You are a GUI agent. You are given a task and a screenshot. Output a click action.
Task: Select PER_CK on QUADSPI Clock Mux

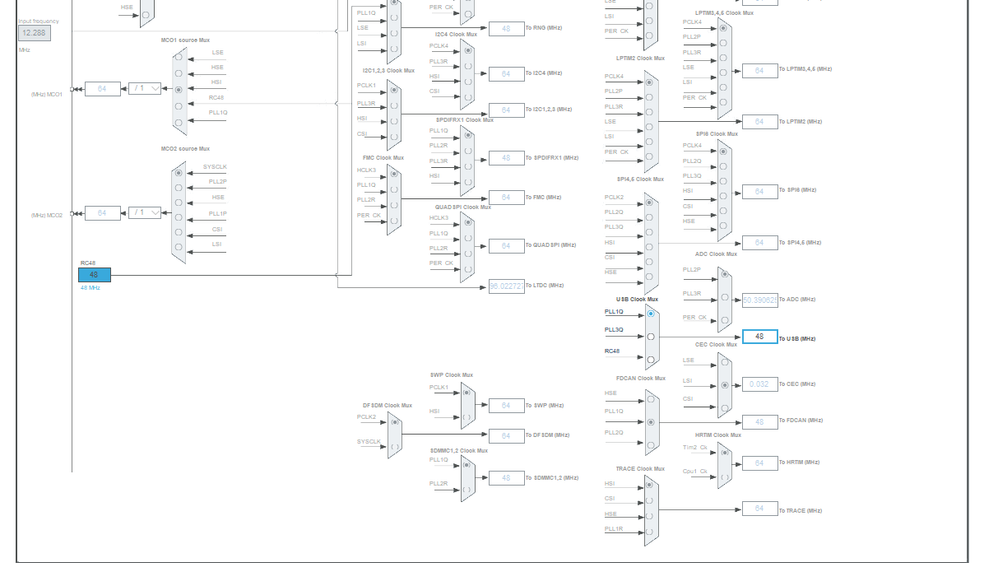[467, 269]
